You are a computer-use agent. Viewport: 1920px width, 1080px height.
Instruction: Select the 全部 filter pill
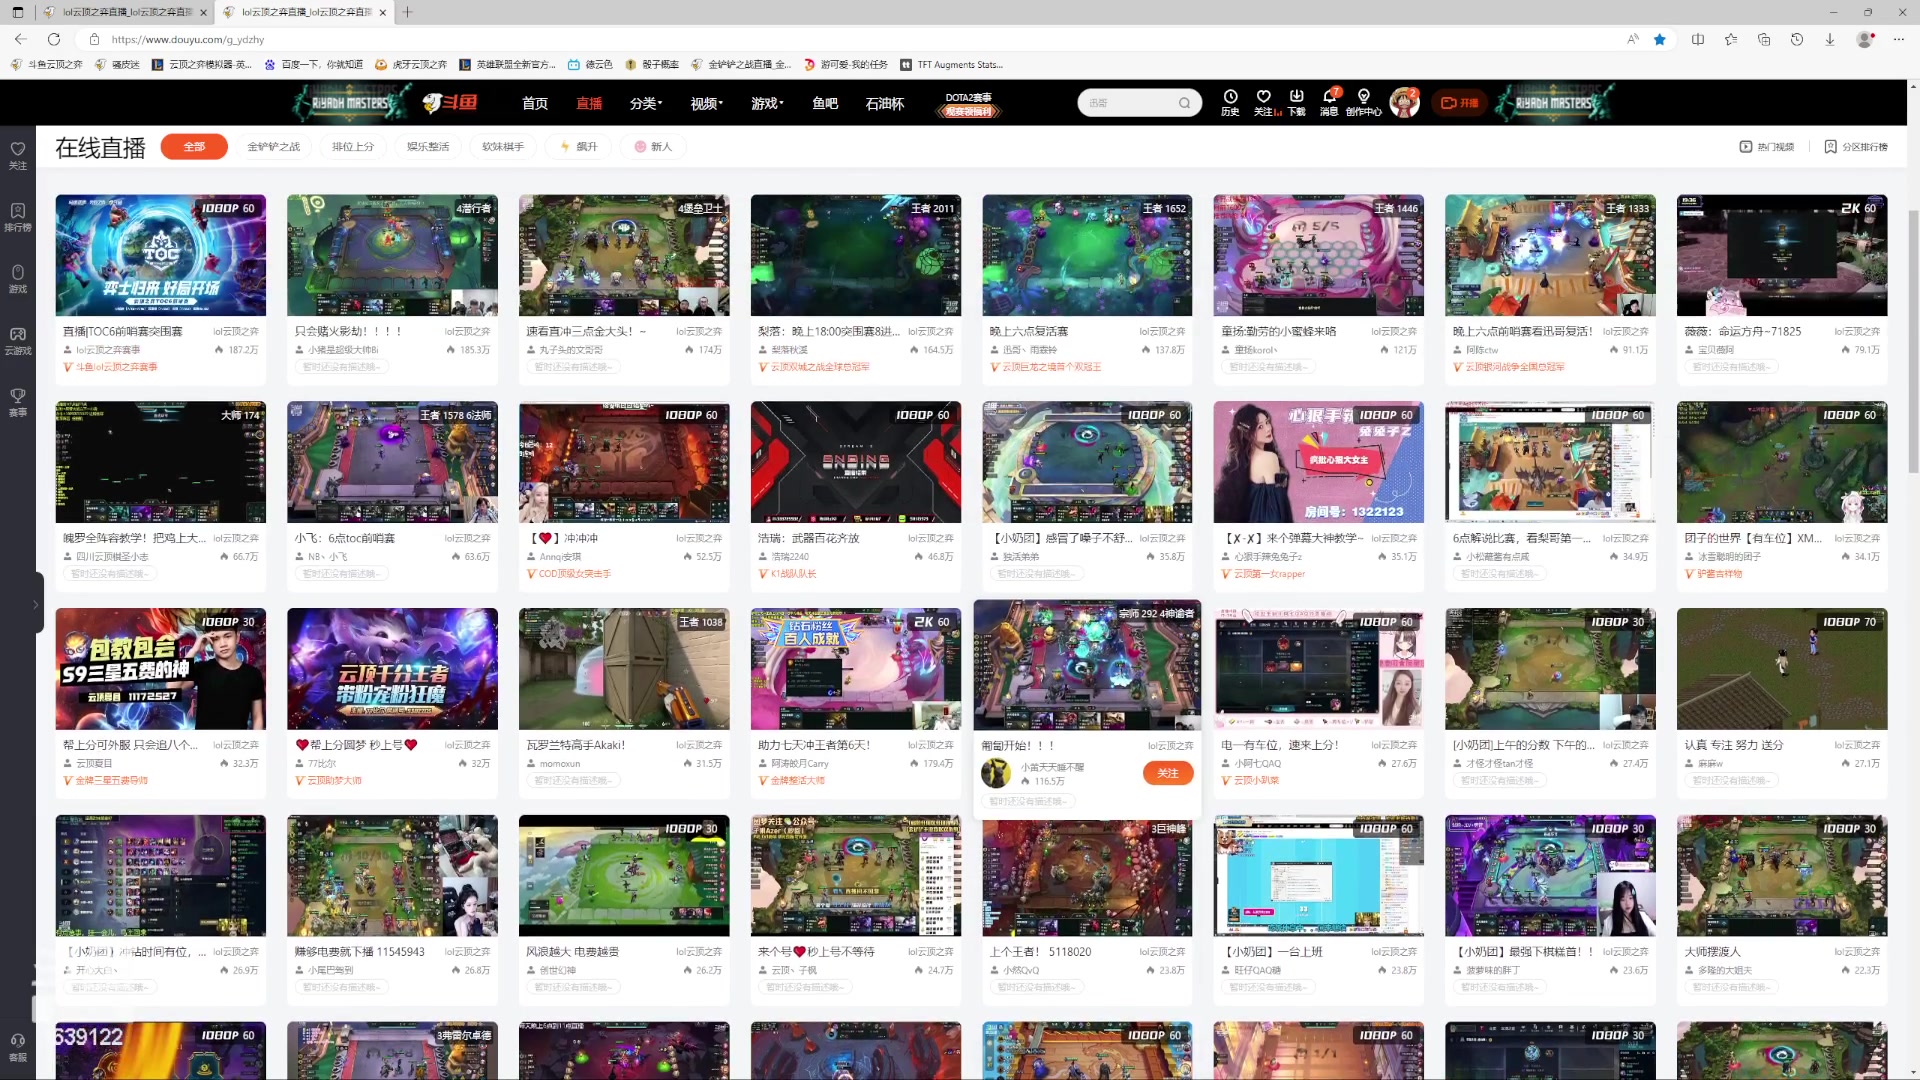click(x=194, y=147)
